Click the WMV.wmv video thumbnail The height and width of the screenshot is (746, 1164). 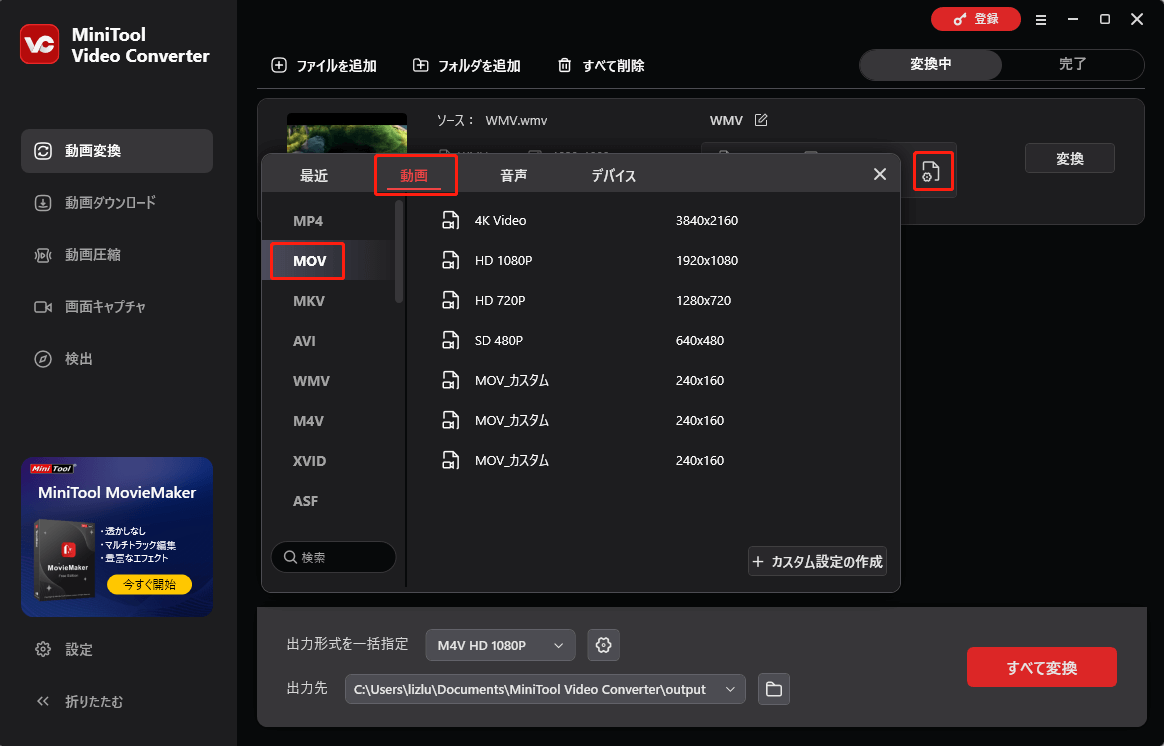[x=347, y=134]
